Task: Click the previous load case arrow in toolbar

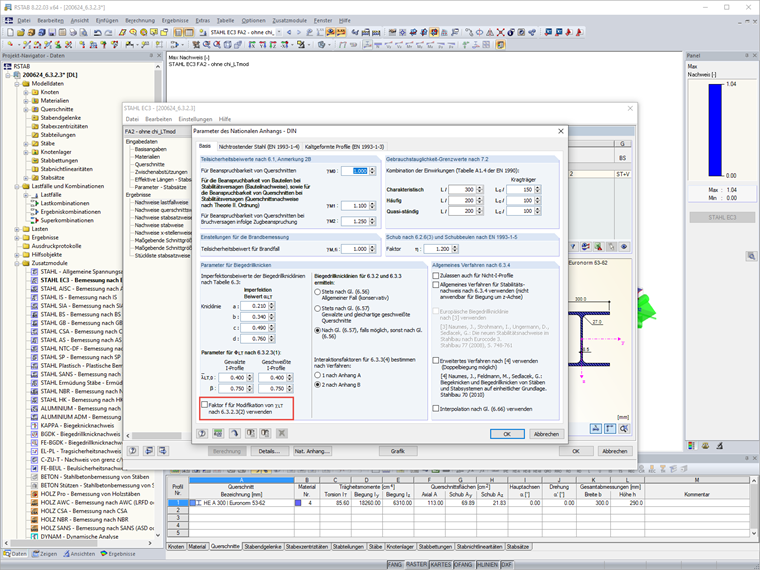Action: (287, 32)
